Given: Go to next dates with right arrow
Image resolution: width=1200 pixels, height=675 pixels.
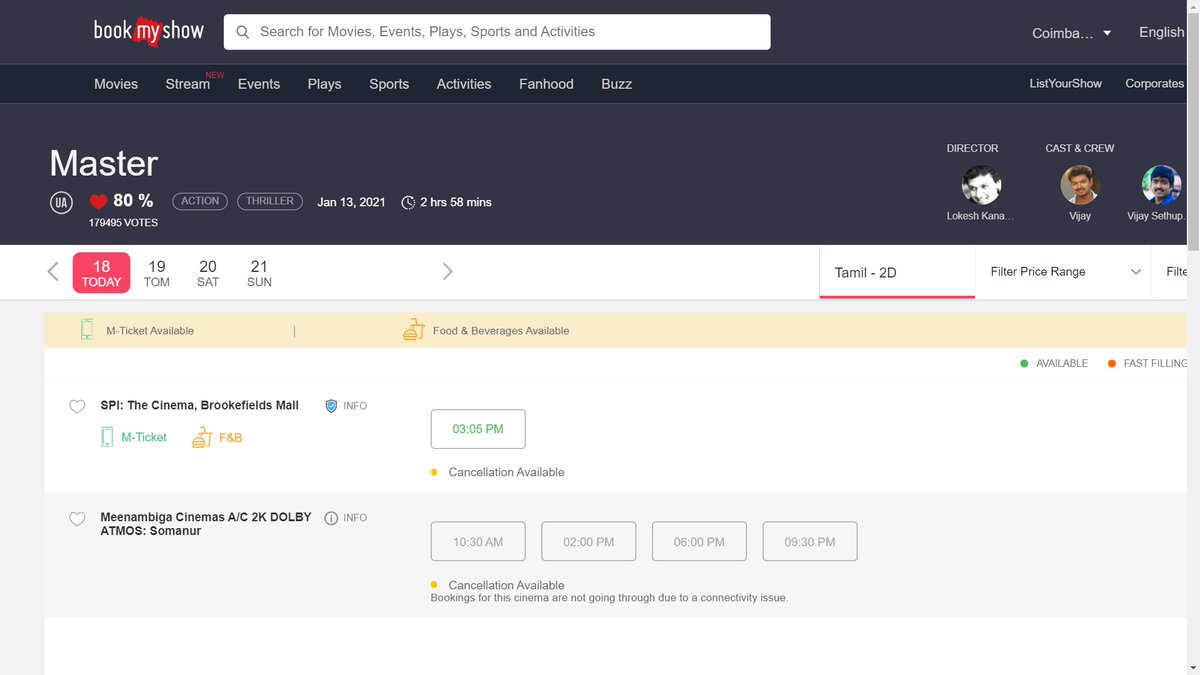Looking at the screenshot, I should coord(447,271).
